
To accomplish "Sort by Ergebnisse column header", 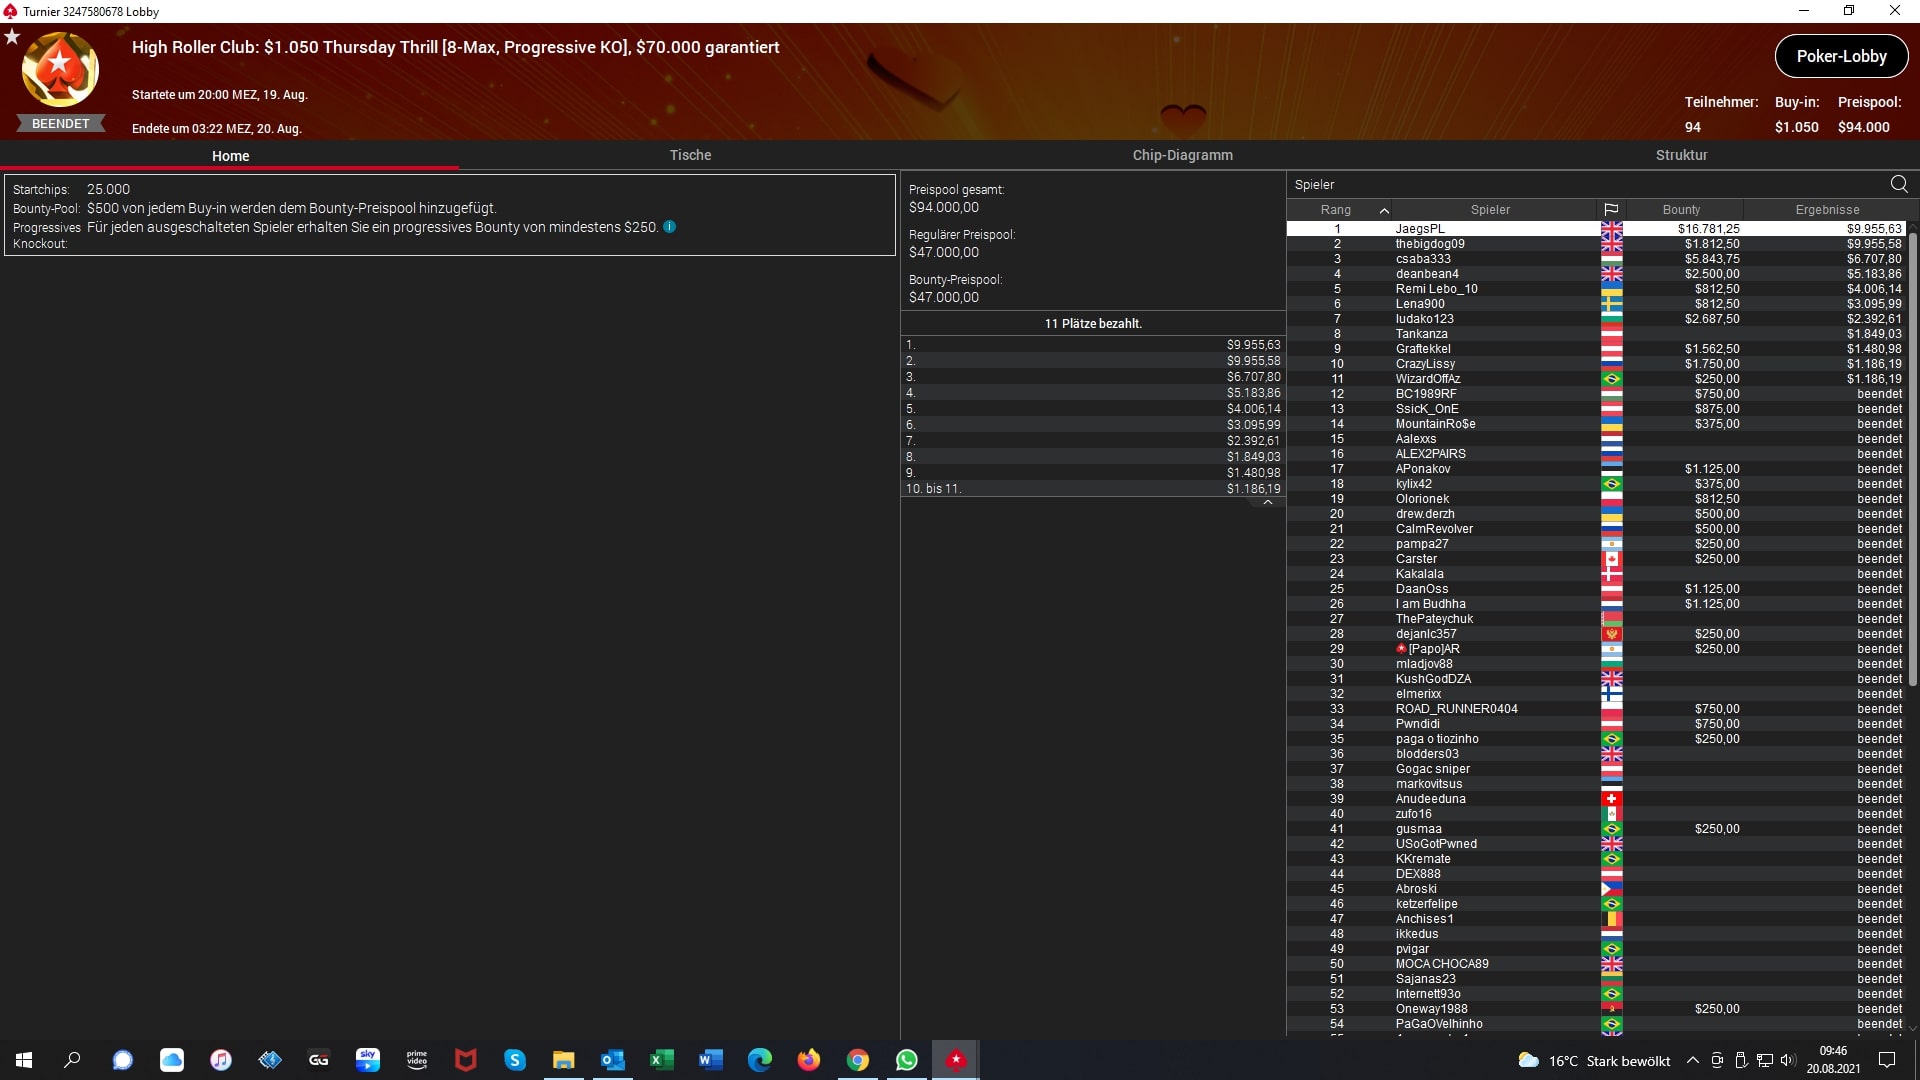I will 1827,210.
